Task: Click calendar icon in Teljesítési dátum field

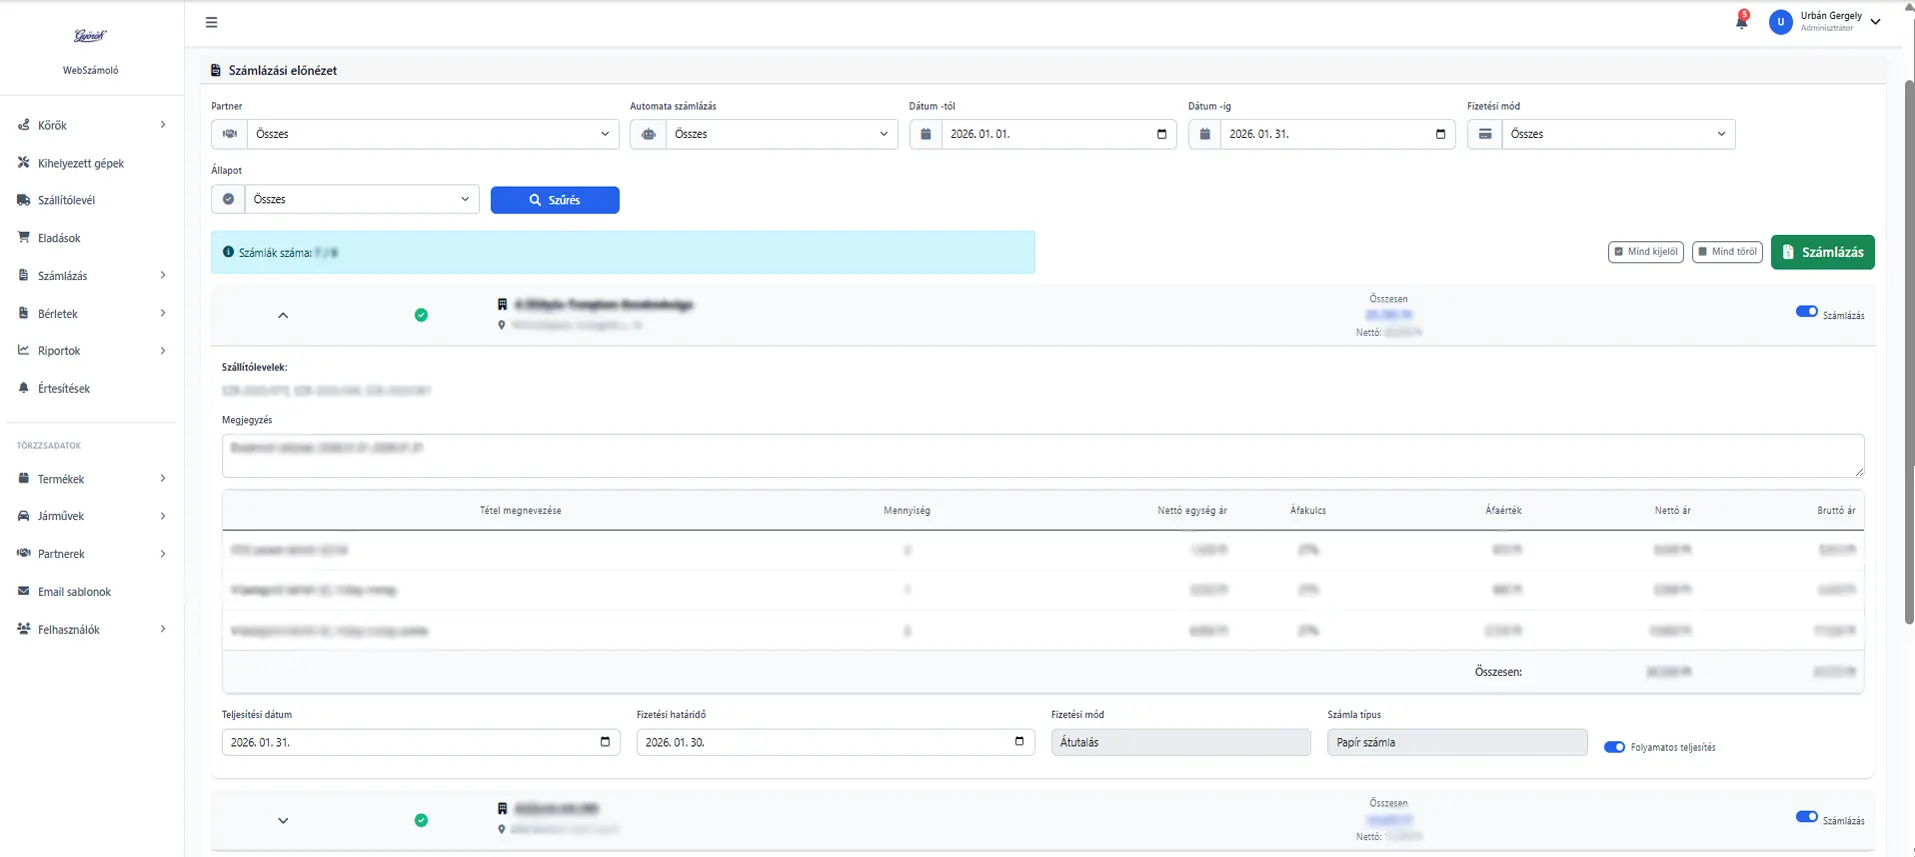Action: [605, 742]
